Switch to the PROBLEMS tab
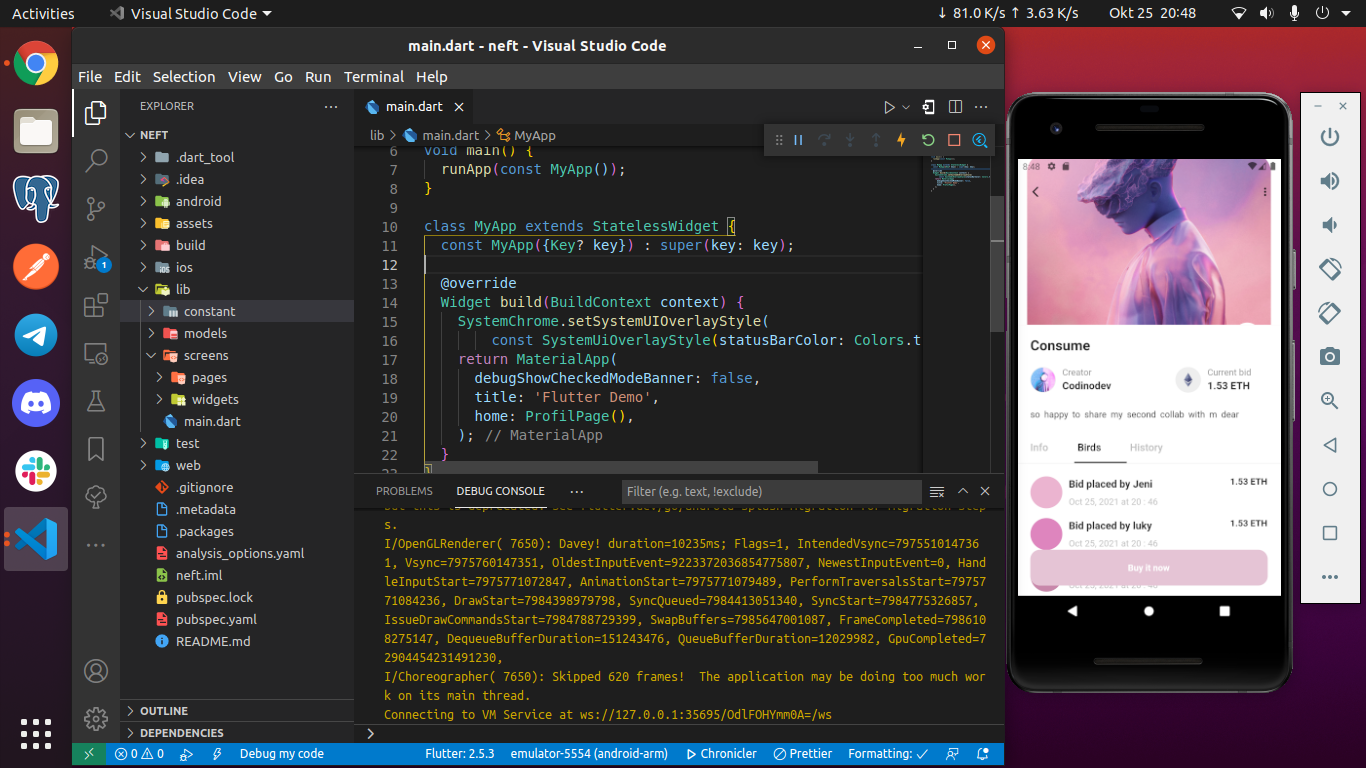Screen dimensions: 1366x768 click(404, 491)
